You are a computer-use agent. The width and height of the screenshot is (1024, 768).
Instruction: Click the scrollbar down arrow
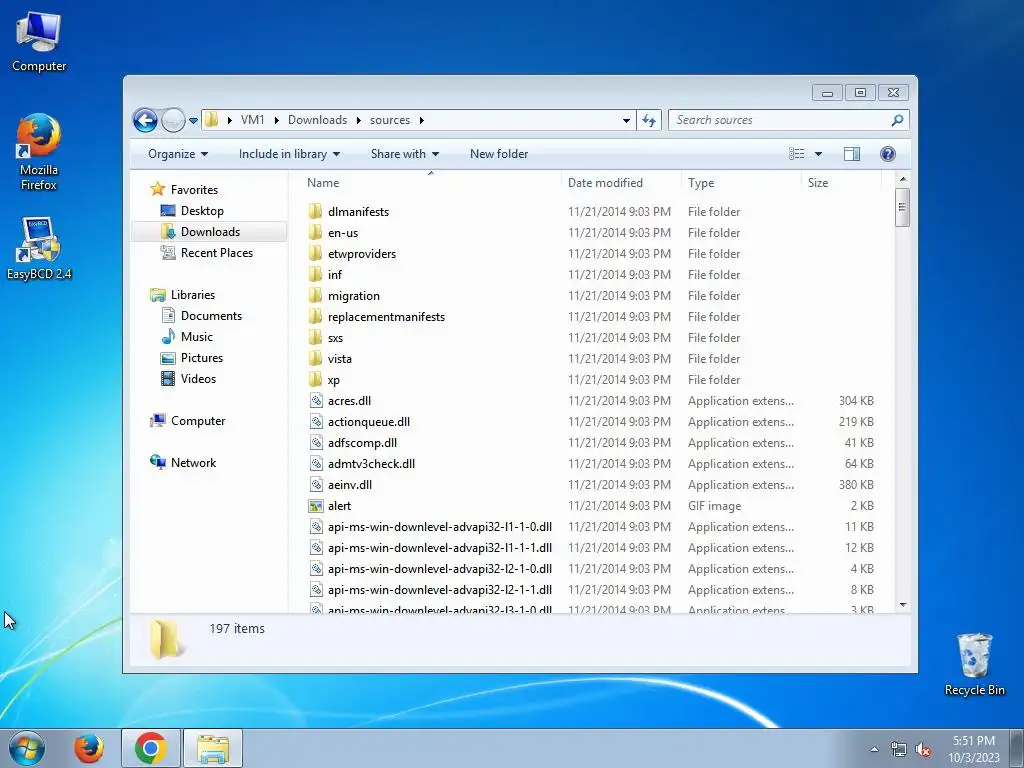pyautogui.click(x=903, y=605)
